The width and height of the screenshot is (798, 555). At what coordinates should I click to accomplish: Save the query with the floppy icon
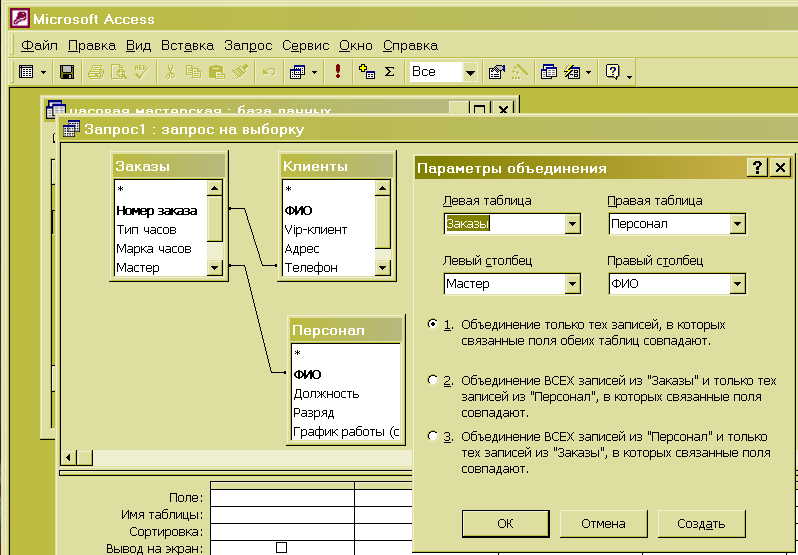[67, 72]
